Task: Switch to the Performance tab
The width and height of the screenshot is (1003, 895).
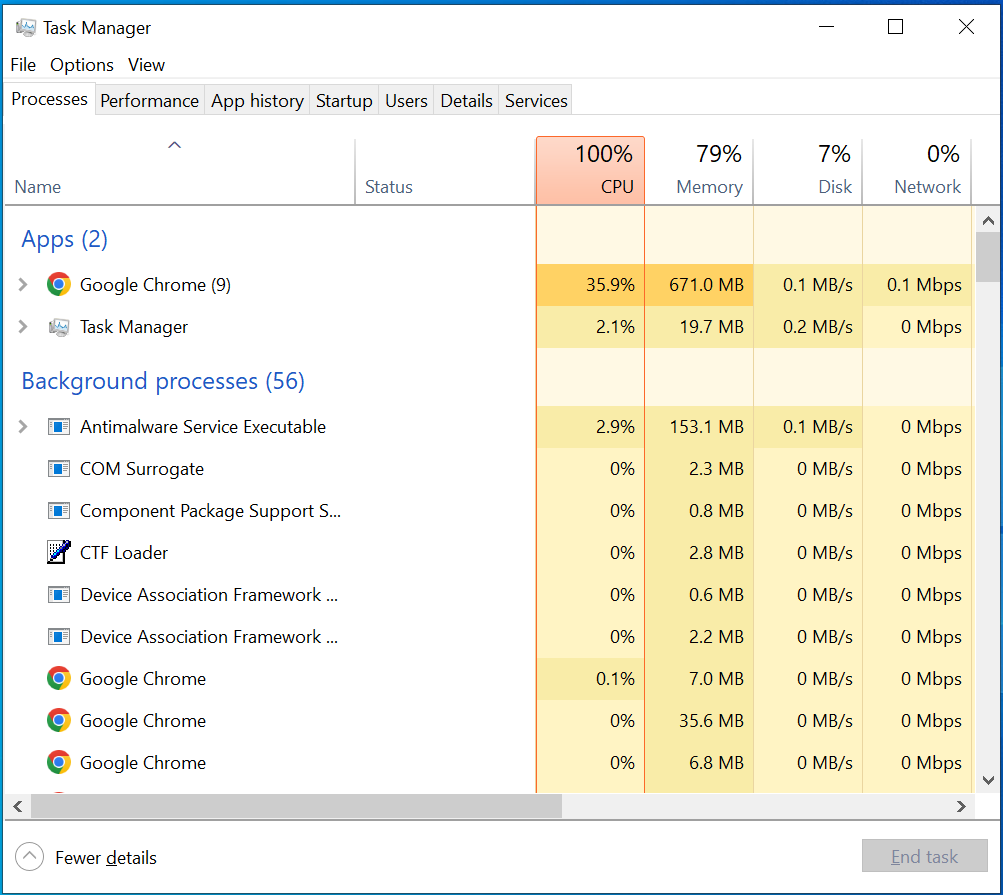Action: (149, 101)
